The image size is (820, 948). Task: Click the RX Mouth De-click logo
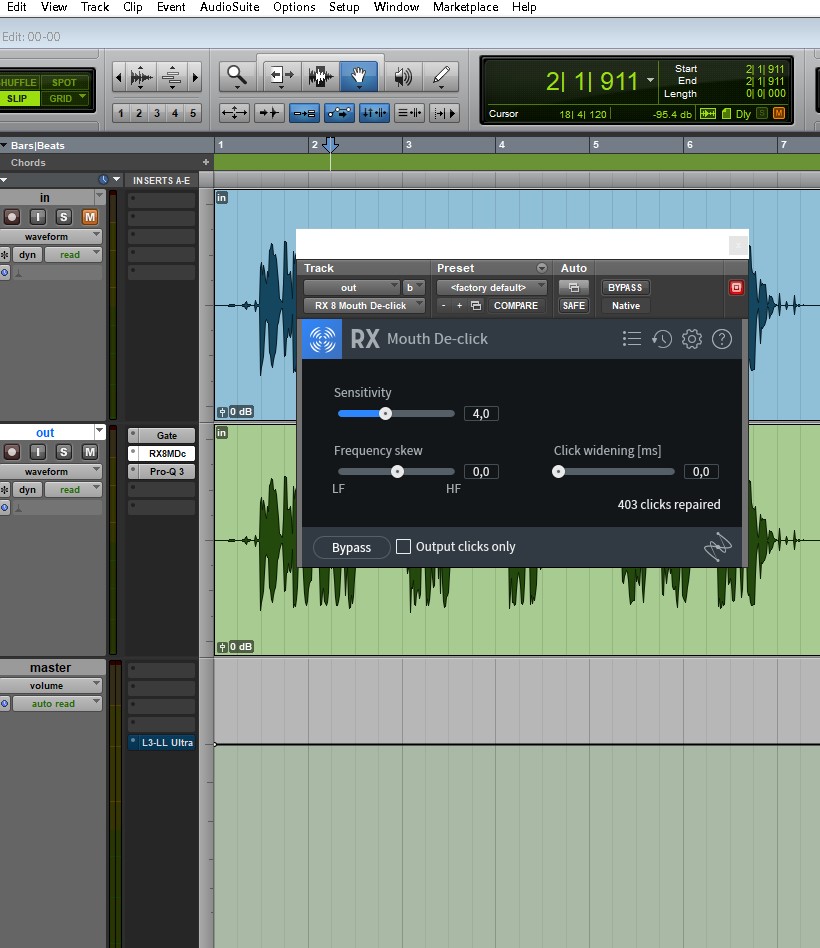[x=322, y=339]
